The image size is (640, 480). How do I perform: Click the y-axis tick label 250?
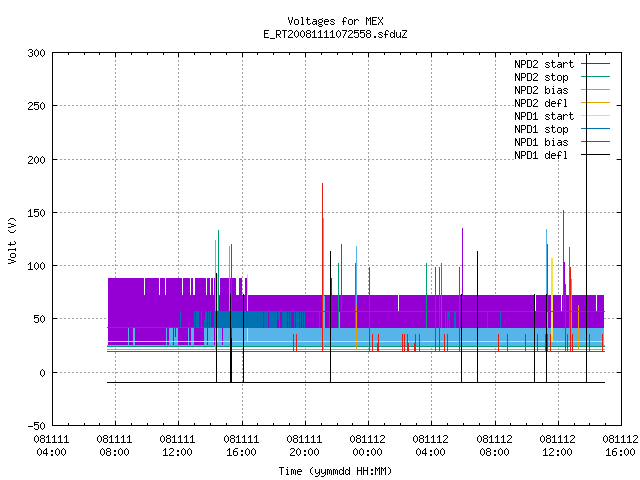click(36, 106)
